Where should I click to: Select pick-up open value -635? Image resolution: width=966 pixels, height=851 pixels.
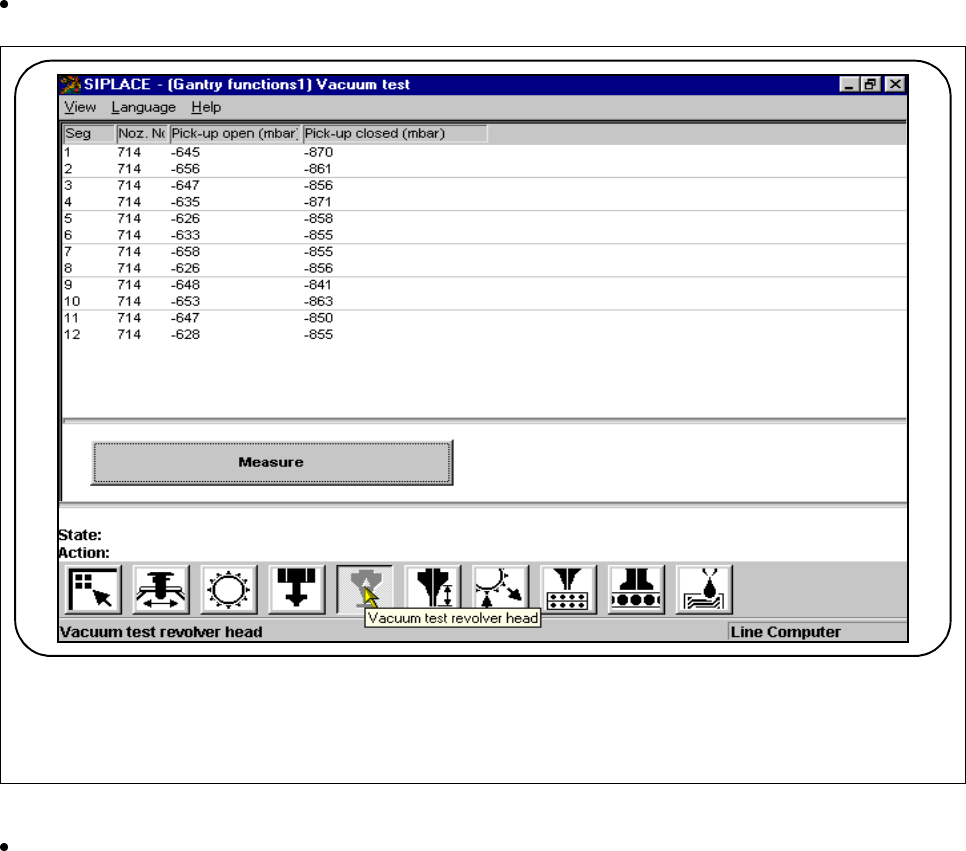coord(185,202)
